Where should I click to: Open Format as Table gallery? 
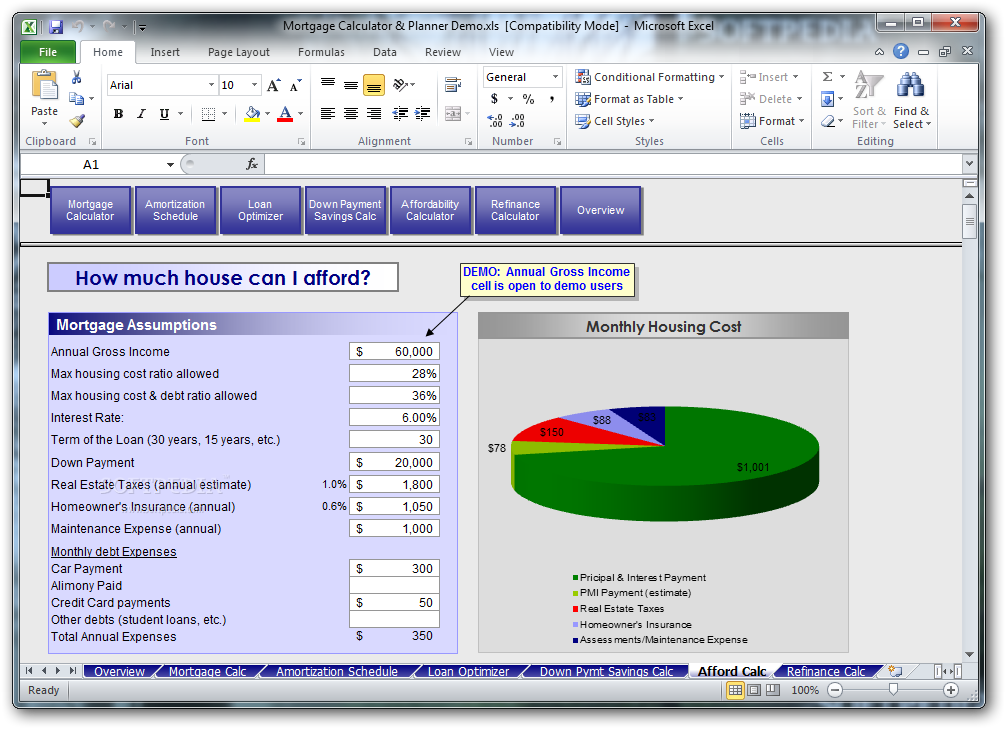tap(629, 99)
